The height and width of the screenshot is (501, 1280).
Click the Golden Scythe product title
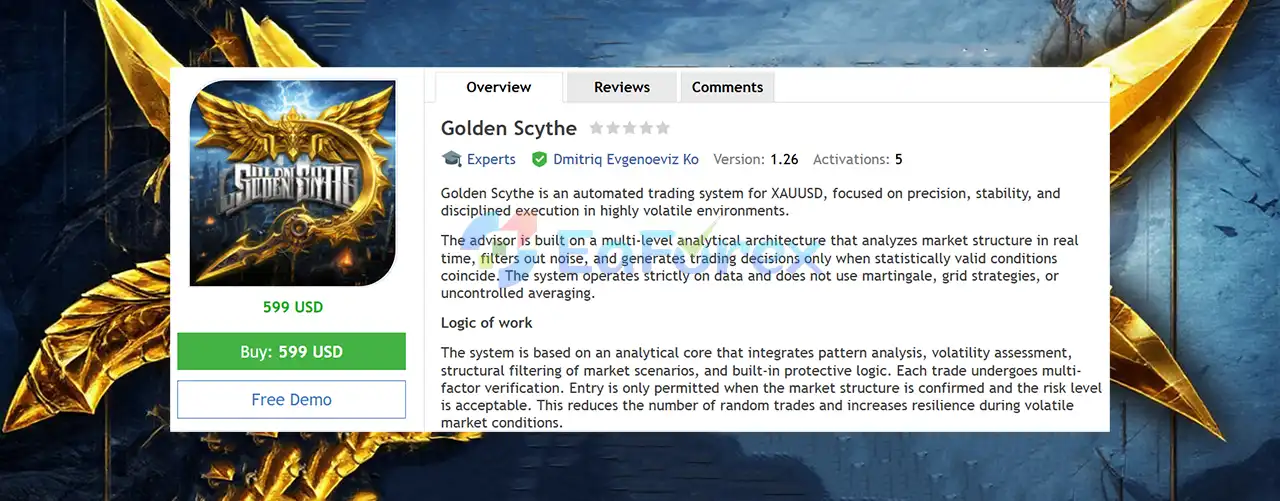click(508, 128)
